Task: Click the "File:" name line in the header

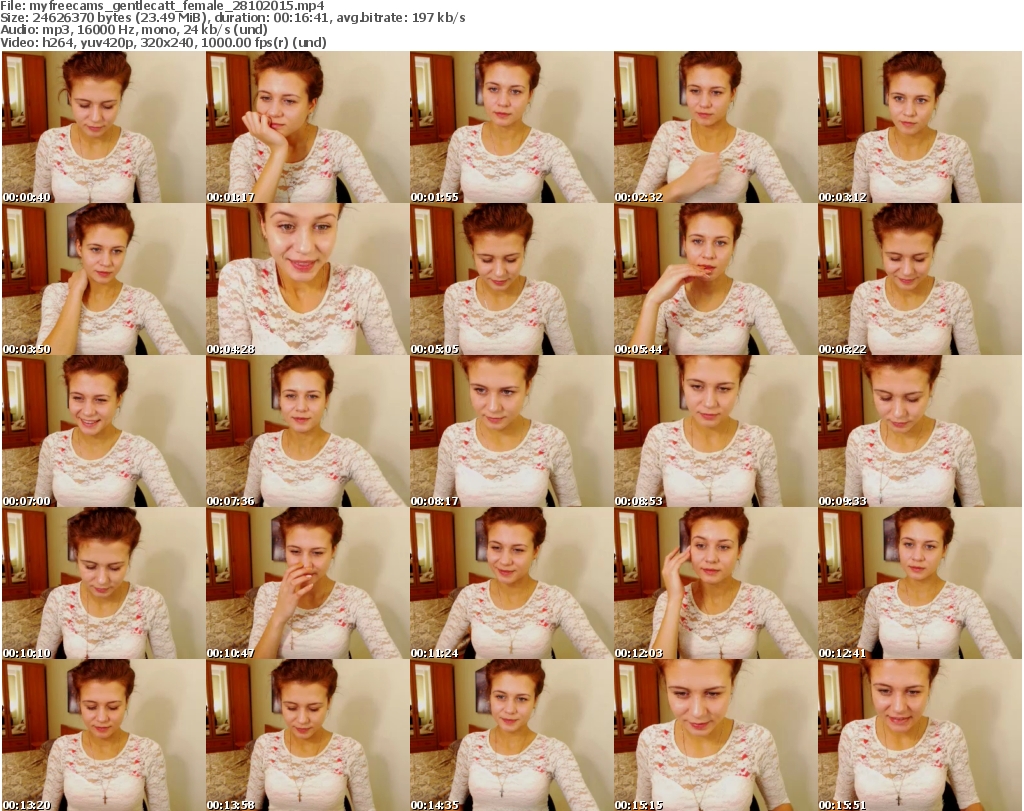Action: 162,6
